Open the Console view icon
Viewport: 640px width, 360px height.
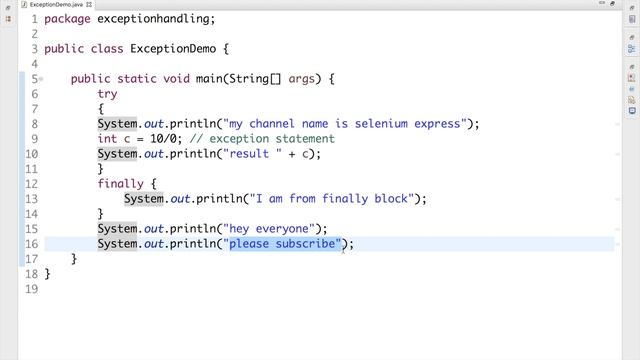pos(632,111)
